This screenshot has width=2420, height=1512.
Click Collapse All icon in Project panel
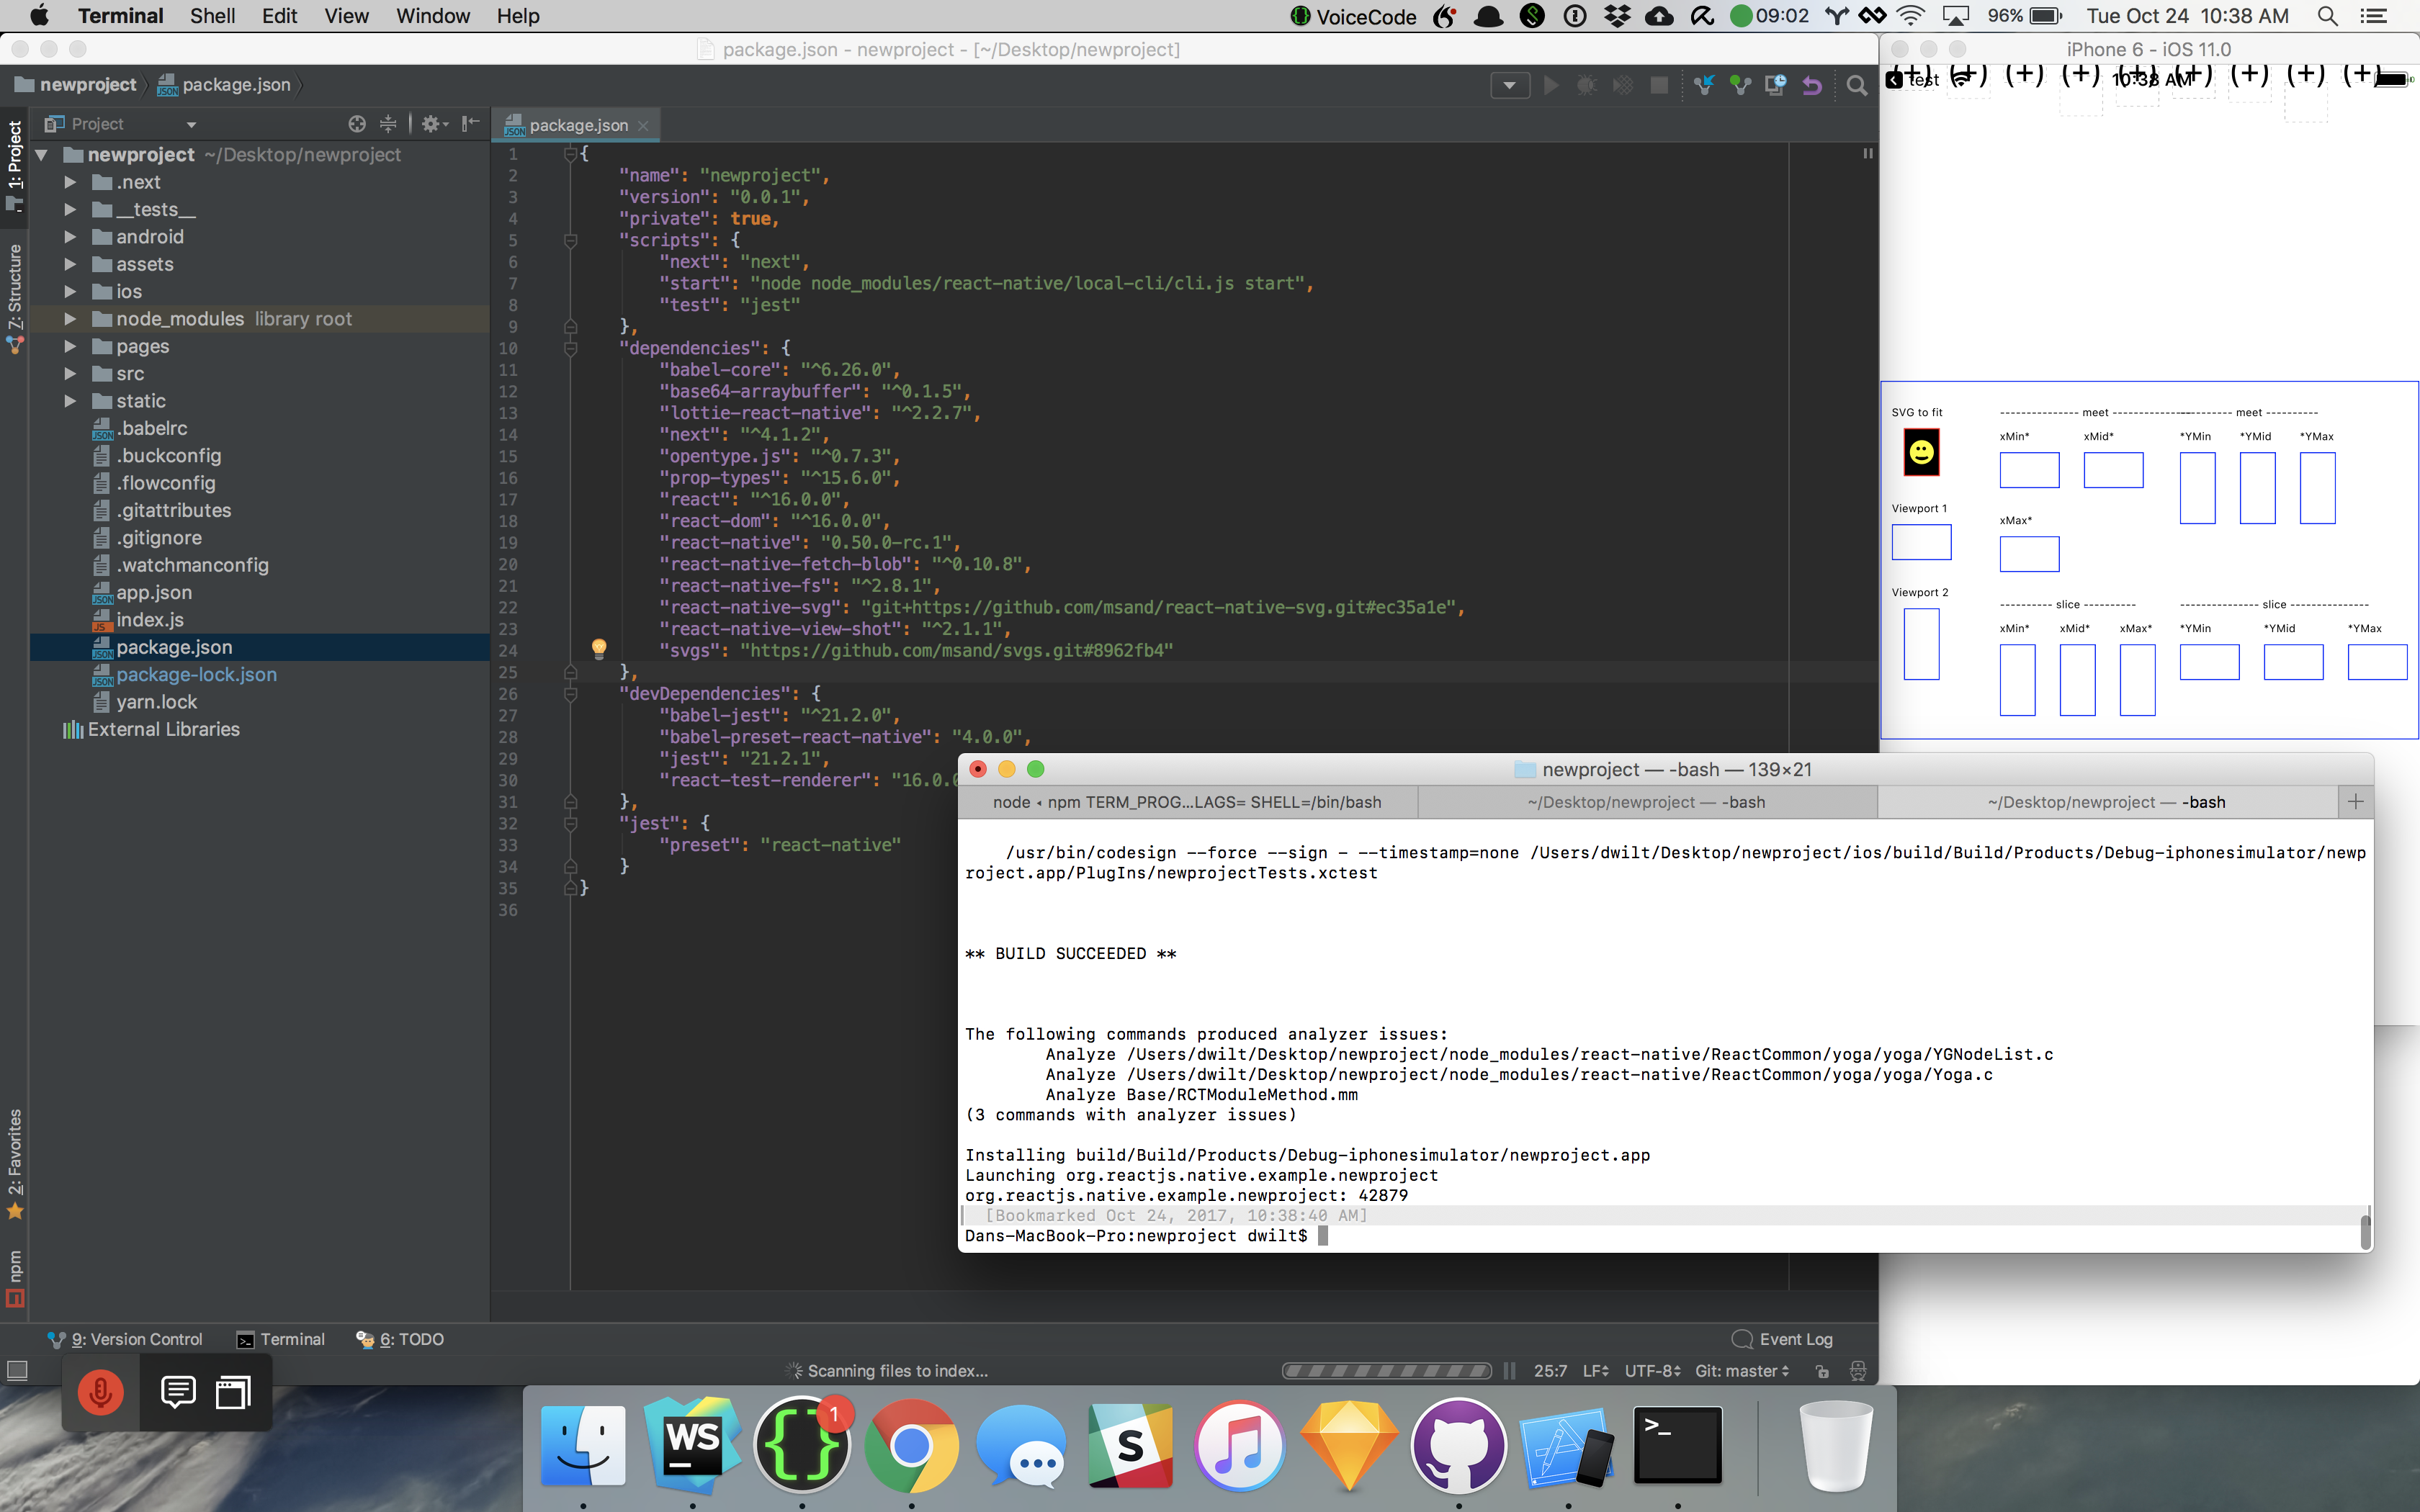[388, 124]
